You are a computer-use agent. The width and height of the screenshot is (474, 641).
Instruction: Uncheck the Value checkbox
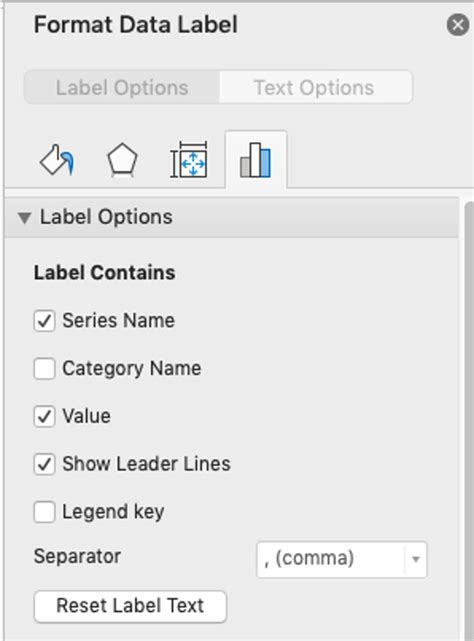point(44,416)
